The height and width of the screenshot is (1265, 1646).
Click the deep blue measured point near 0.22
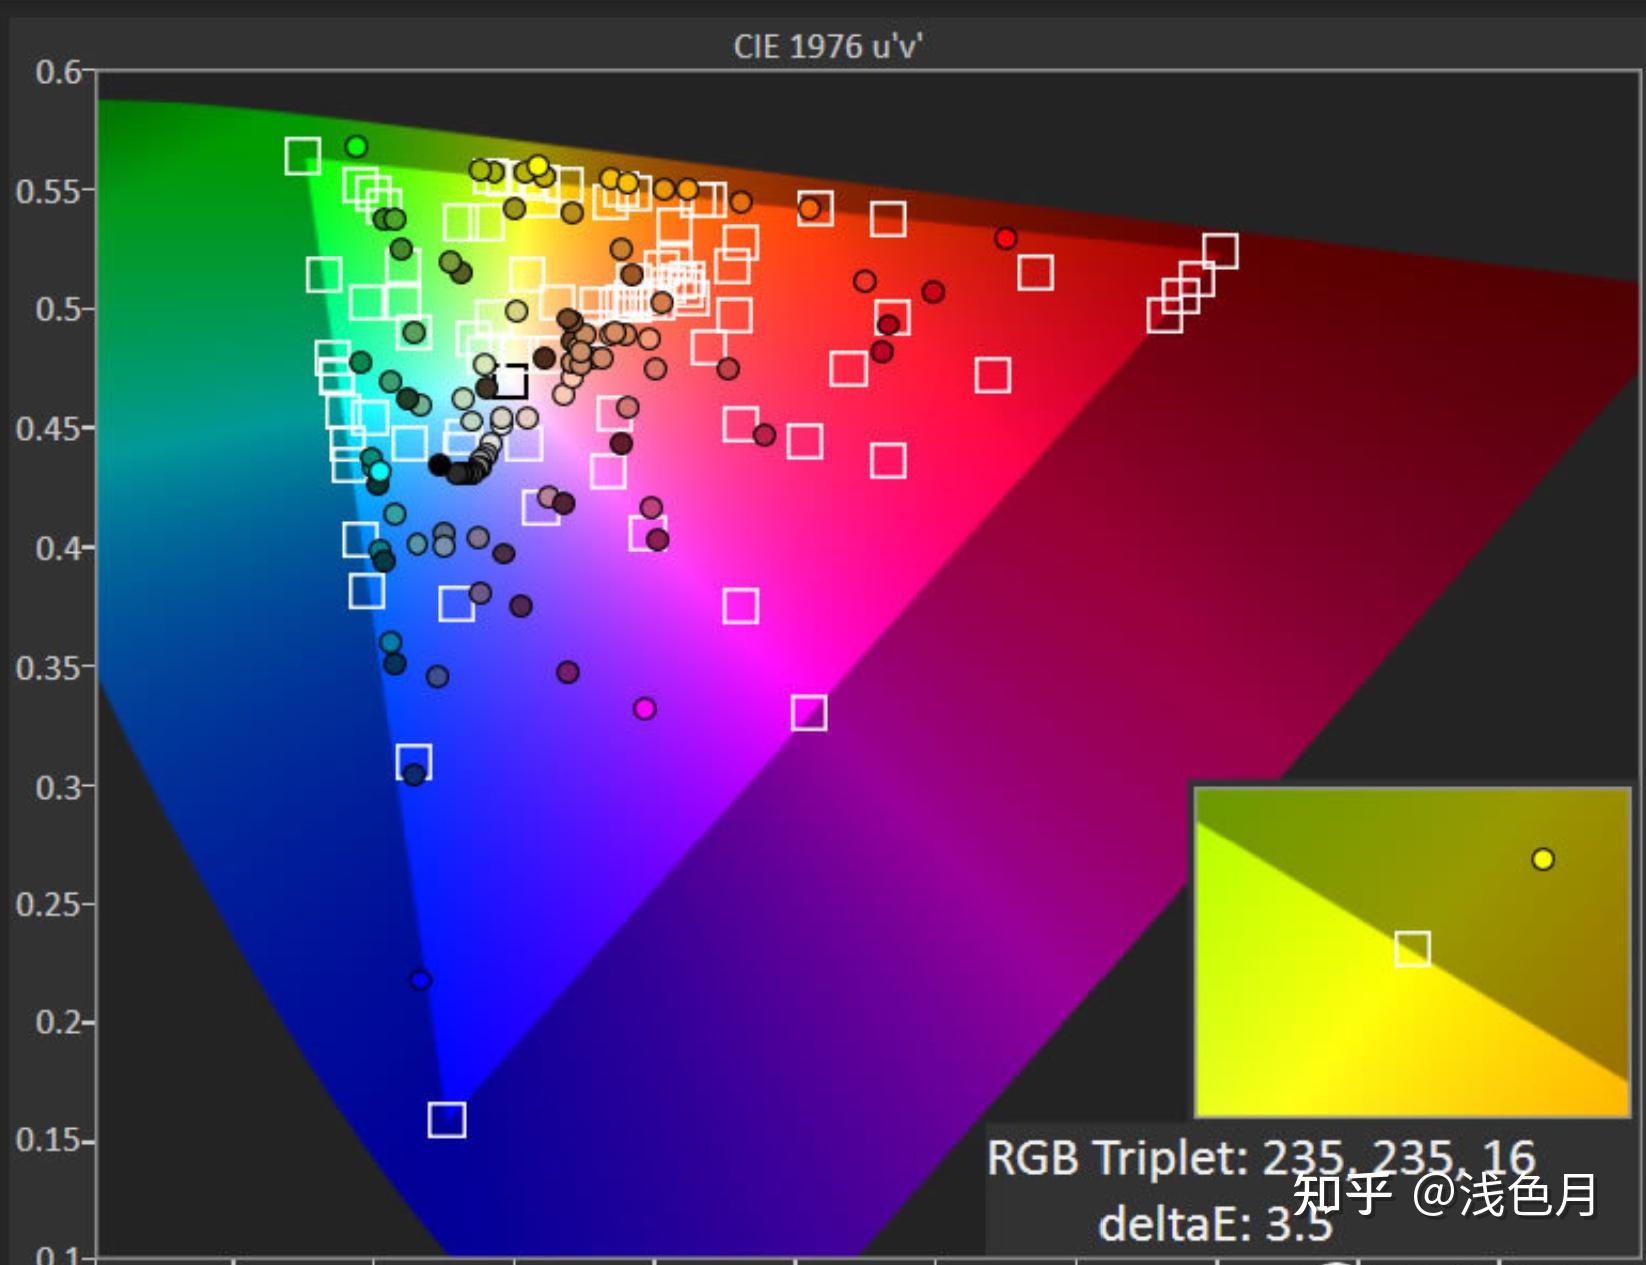(420, 979)
